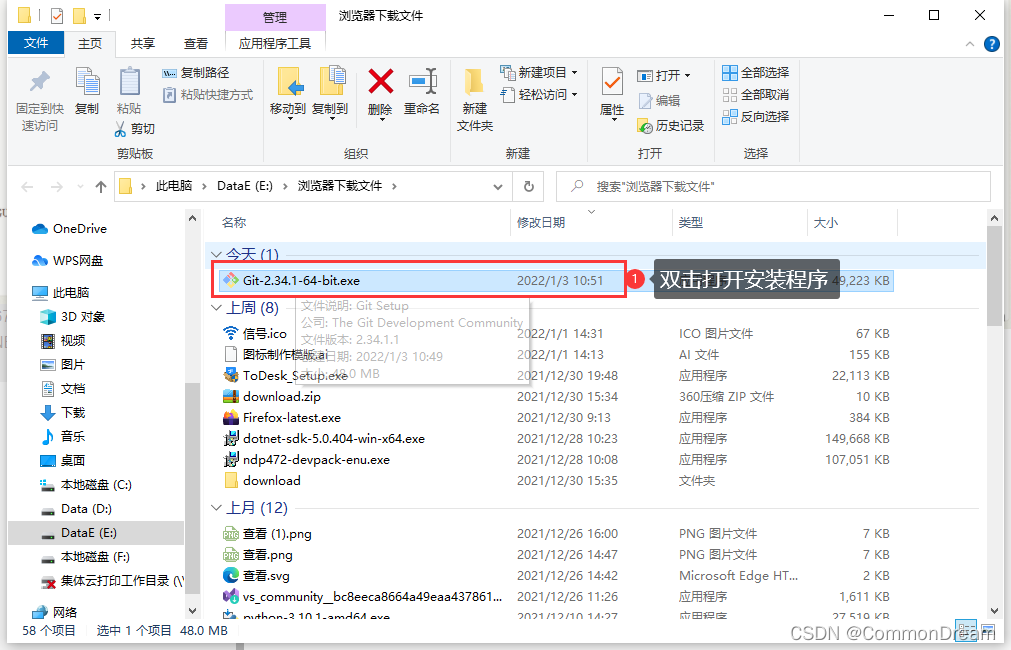The width and height of the screenshot is (1011, 650).
Task: Click the Help question mark button
Action: click(990, 43)
